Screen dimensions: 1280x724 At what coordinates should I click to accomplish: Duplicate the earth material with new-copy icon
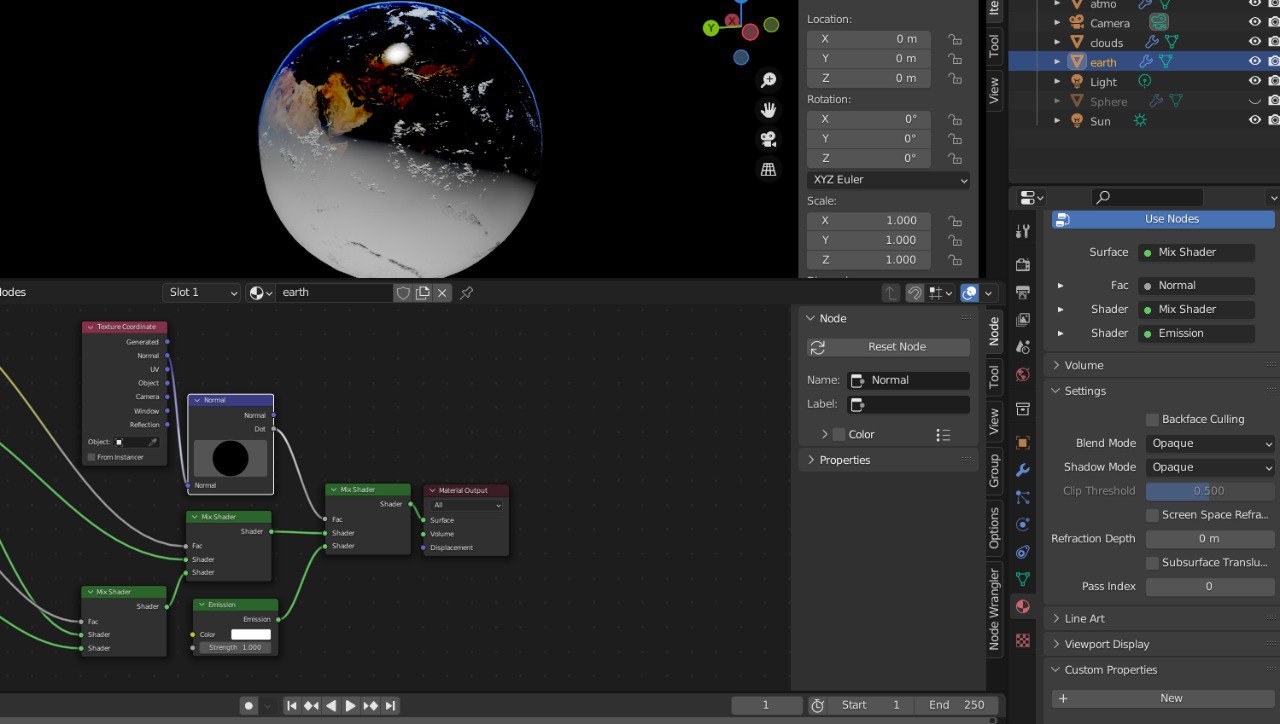[x=423, y=292]
